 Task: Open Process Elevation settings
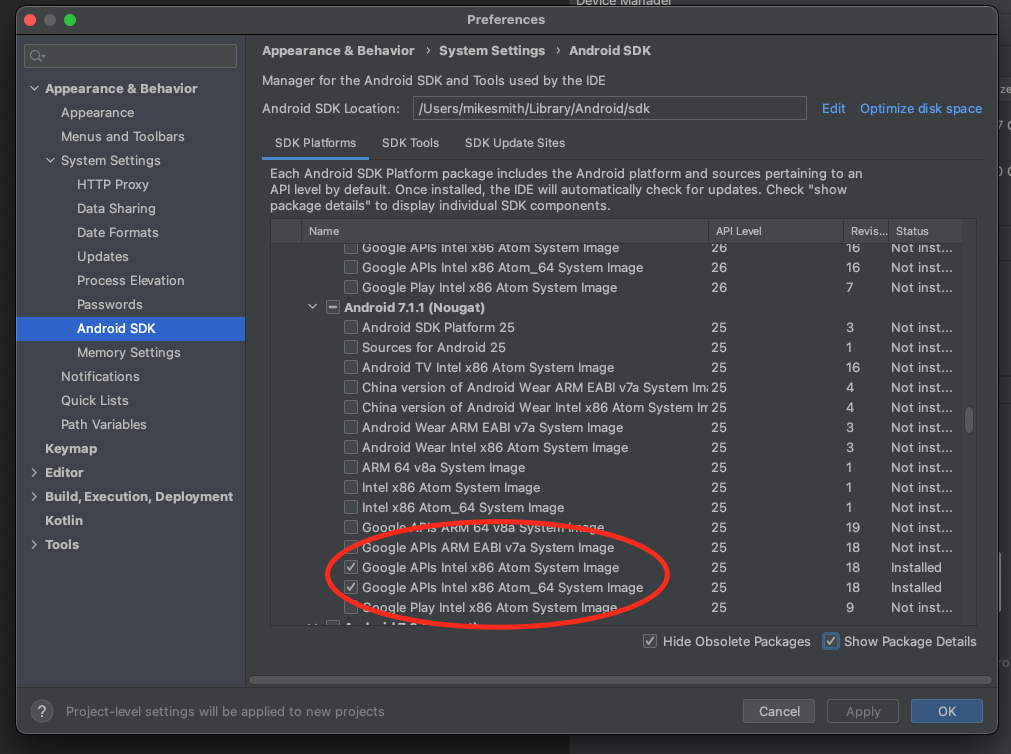(130, 281)
